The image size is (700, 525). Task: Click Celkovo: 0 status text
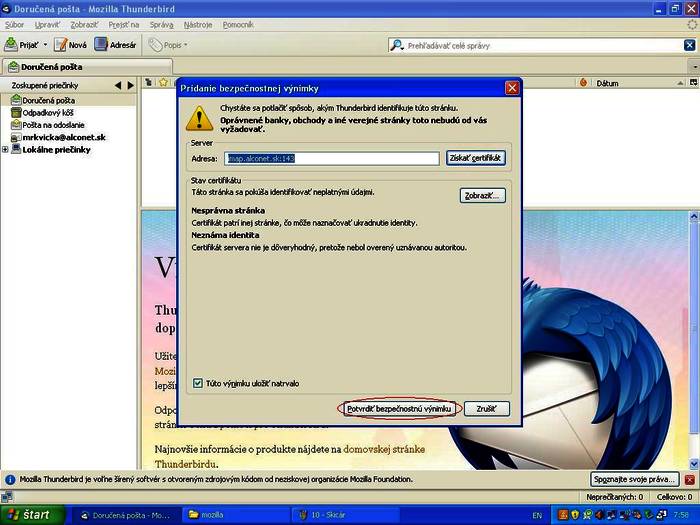(674, 497)
